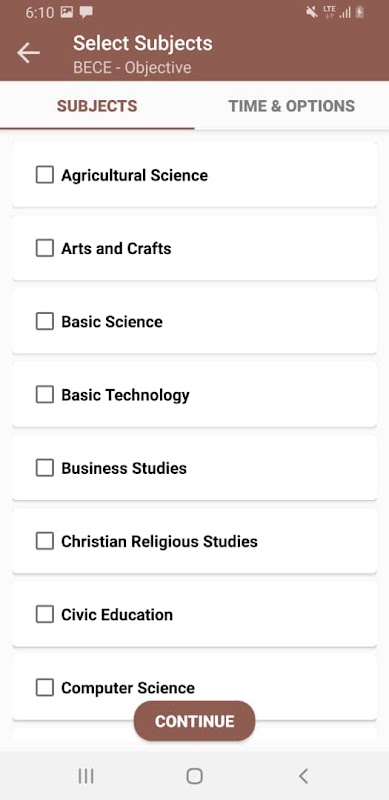Tap the Android home button
Viewport: 389px width, 800px height.
tap(194, 776)
